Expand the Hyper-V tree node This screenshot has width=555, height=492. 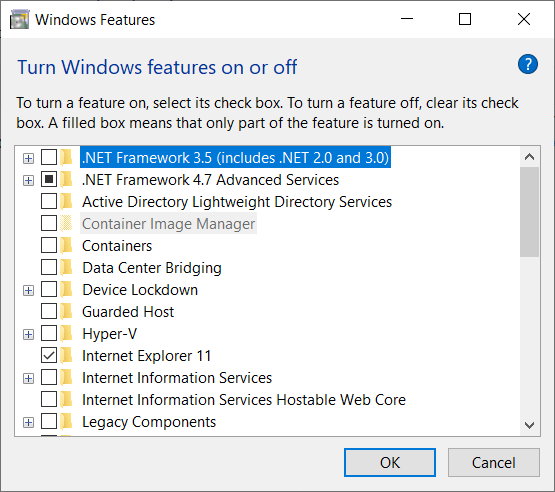coord(28,334)
